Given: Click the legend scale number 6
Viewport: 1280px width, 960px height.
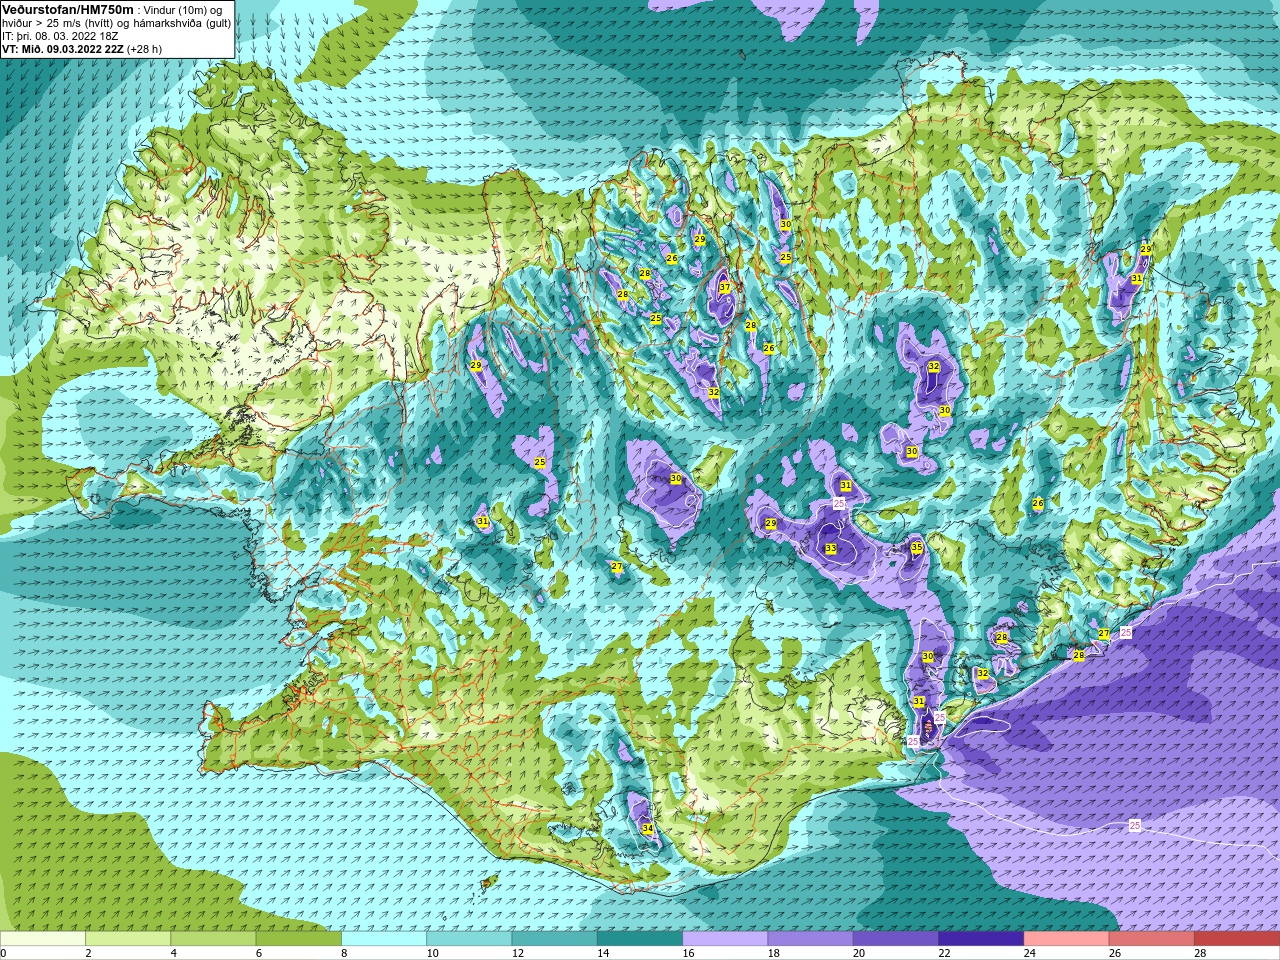Looking at the screenshot, I should coord(258,953).
